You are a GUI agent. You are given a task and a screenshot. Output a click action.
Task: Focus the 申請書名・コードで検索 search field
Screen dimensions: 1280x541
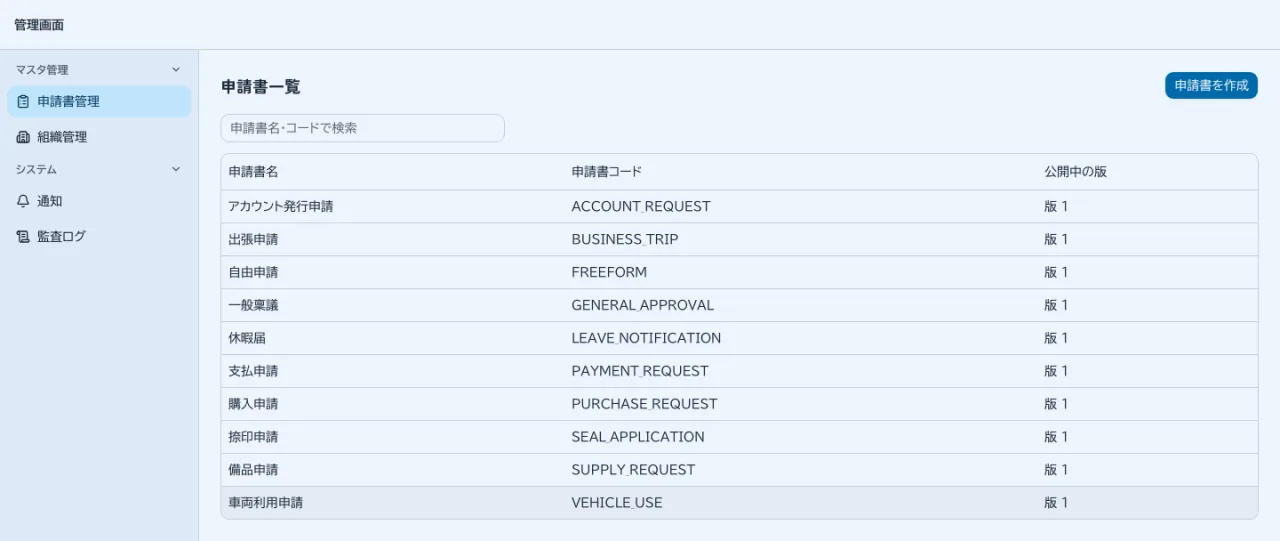tap(362, 128)
